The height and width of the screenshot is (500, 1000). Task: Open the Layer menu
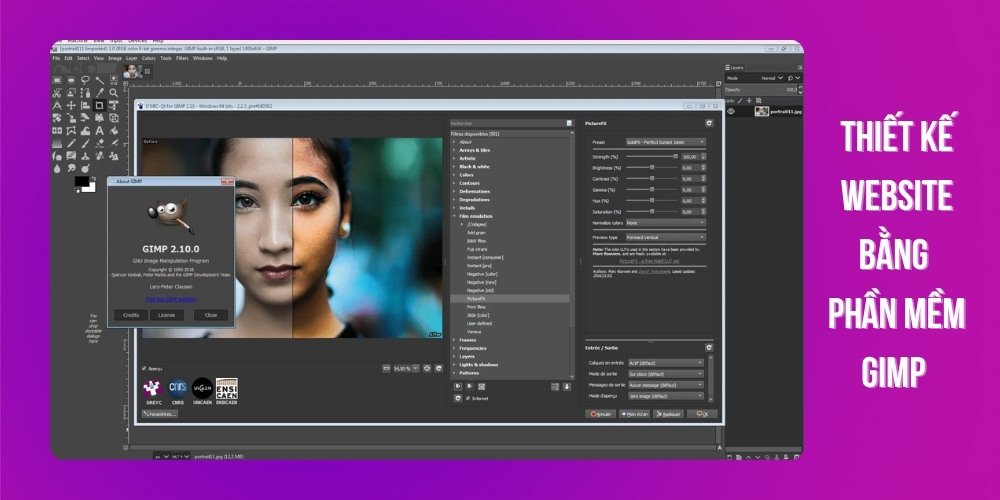tap(131, 58)
